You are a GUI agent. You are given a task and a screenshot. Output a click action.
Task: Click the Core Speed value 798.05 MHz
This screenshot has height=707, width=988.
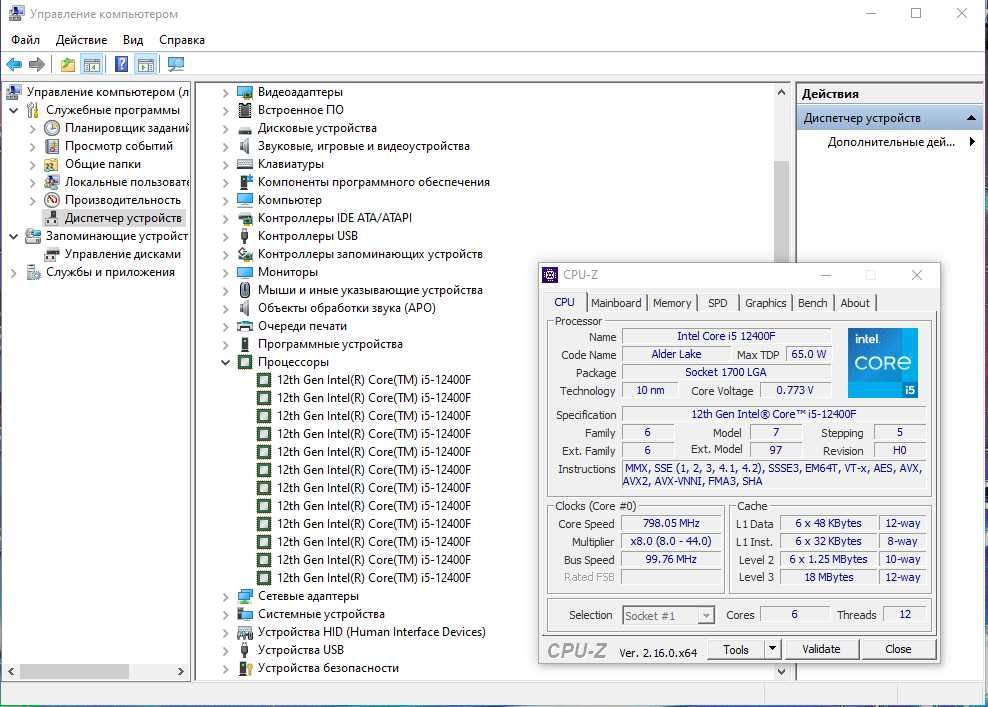point(671,523)
